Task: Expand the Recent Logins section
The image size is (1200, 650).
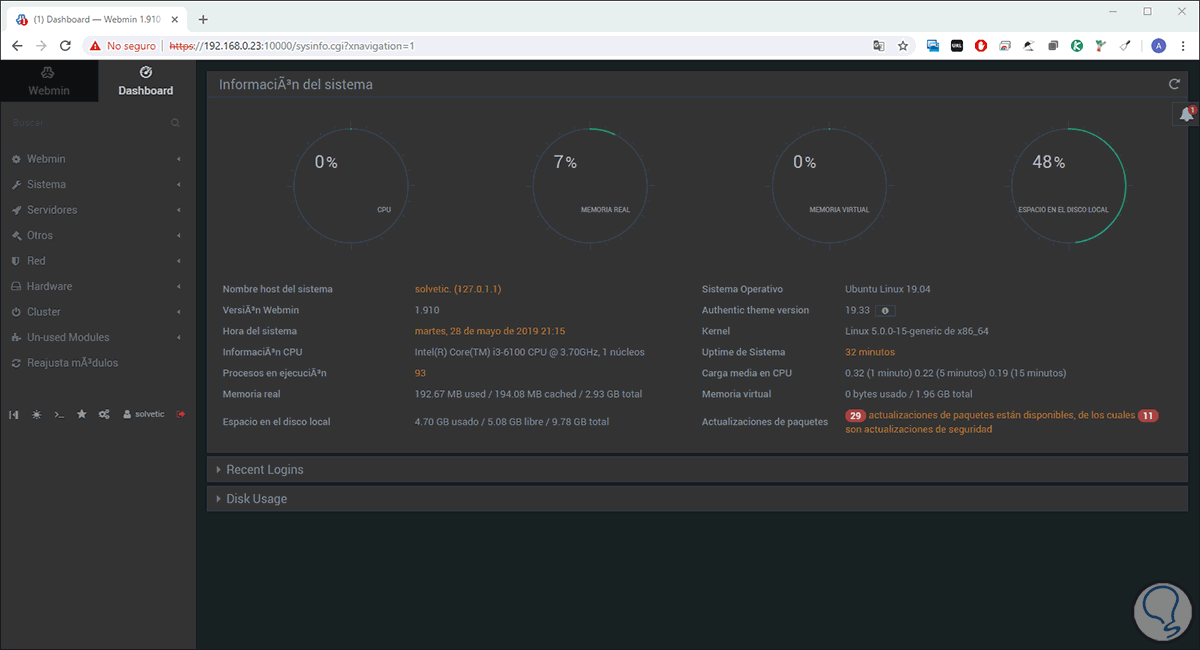Action: tap(697, 469)
